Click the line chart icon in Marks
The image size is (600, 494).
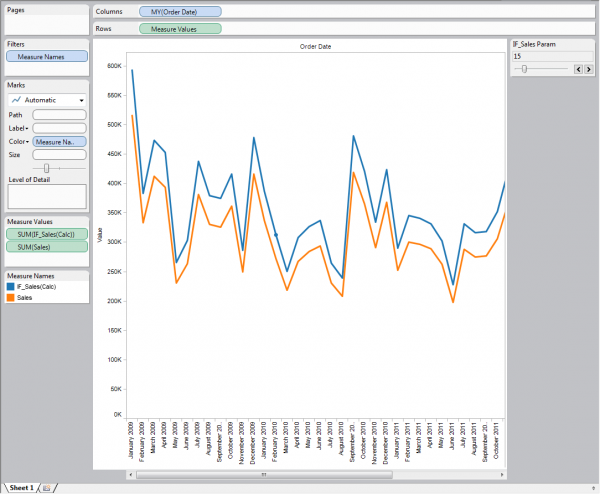[16, 100]
